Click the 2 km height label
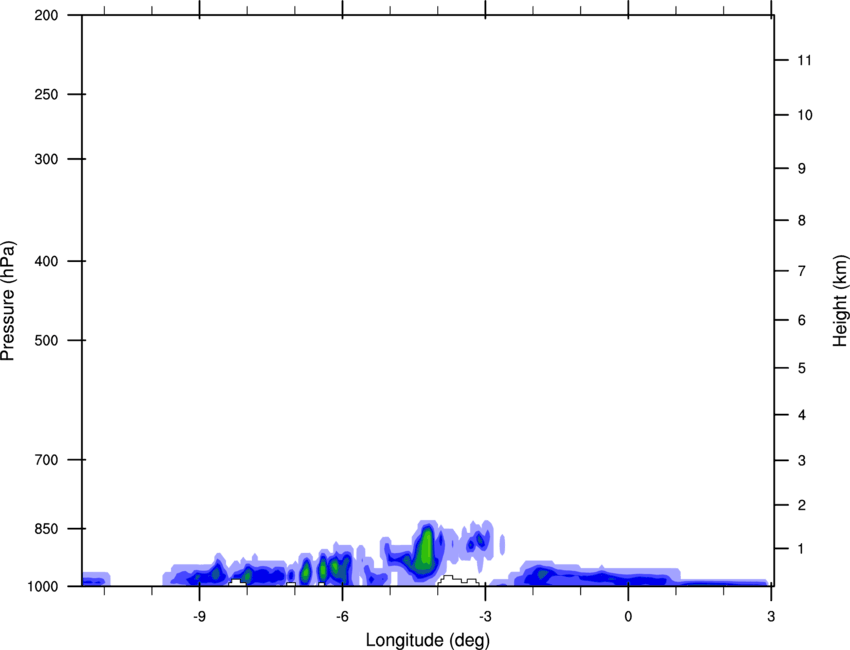Image resolution: width=850 pixels, height=650 pixels. (801, 505)
